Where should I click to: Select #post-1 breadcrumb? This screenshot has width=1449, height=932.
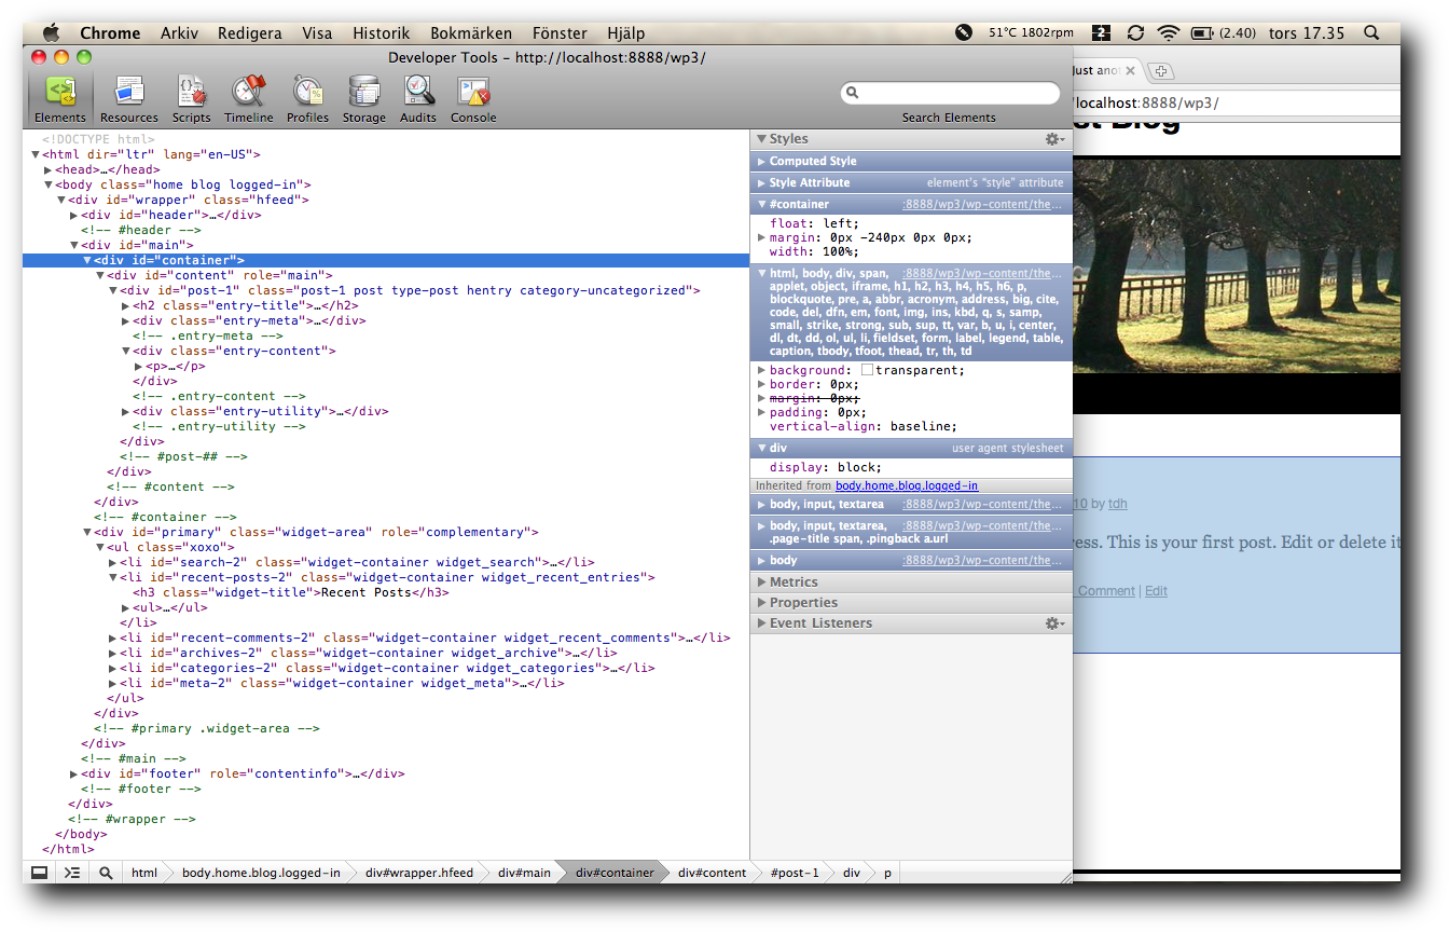point(794,873)
